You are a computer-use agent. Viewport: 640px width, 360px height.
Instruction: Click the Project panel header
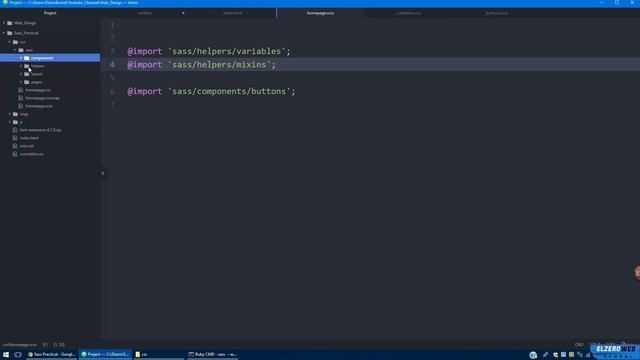pos(50,13)
